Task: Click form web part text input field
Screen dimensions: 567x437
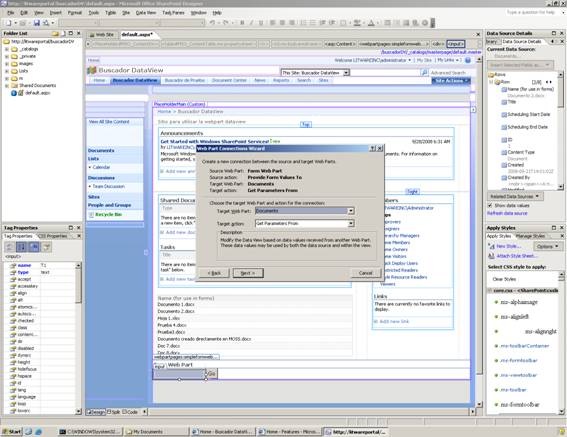Action: [x=179, y=374]
